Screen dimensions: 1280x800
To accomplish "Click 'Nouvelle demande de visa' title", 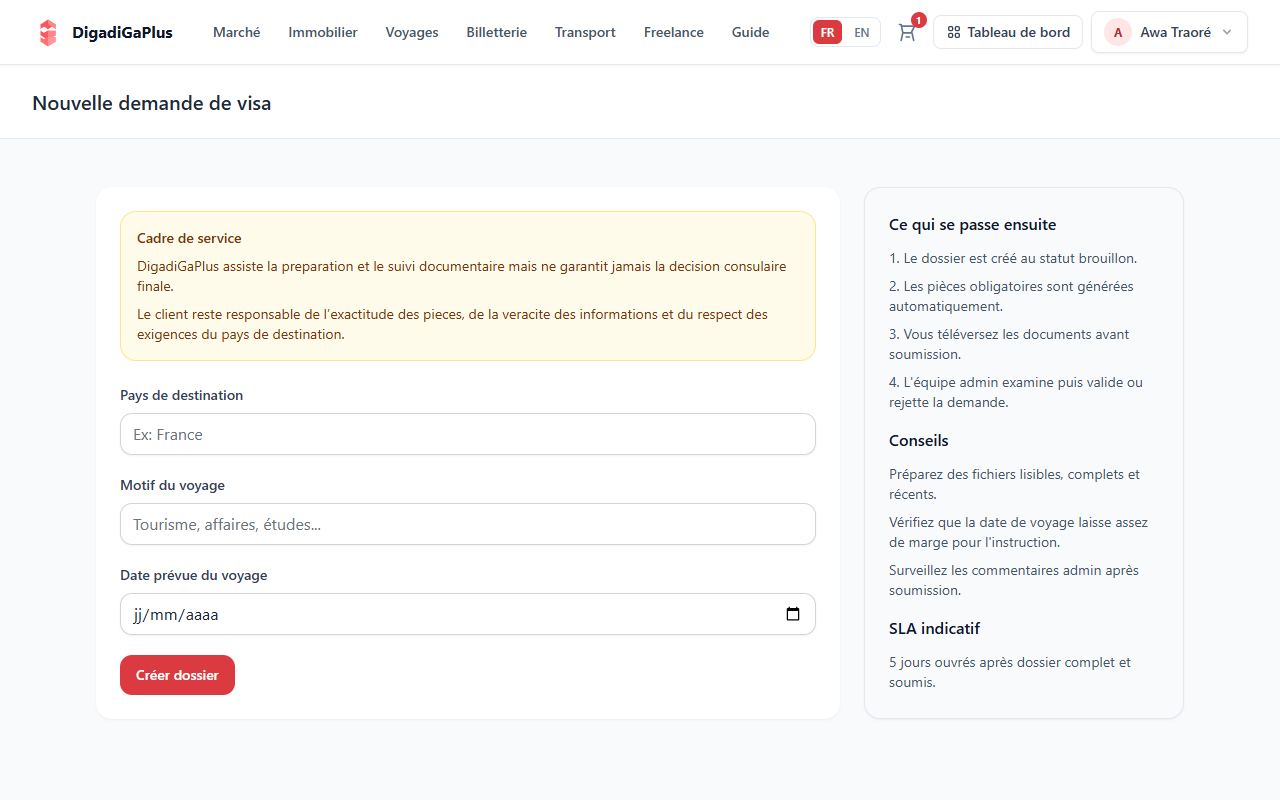I will [x=152, y=103].
